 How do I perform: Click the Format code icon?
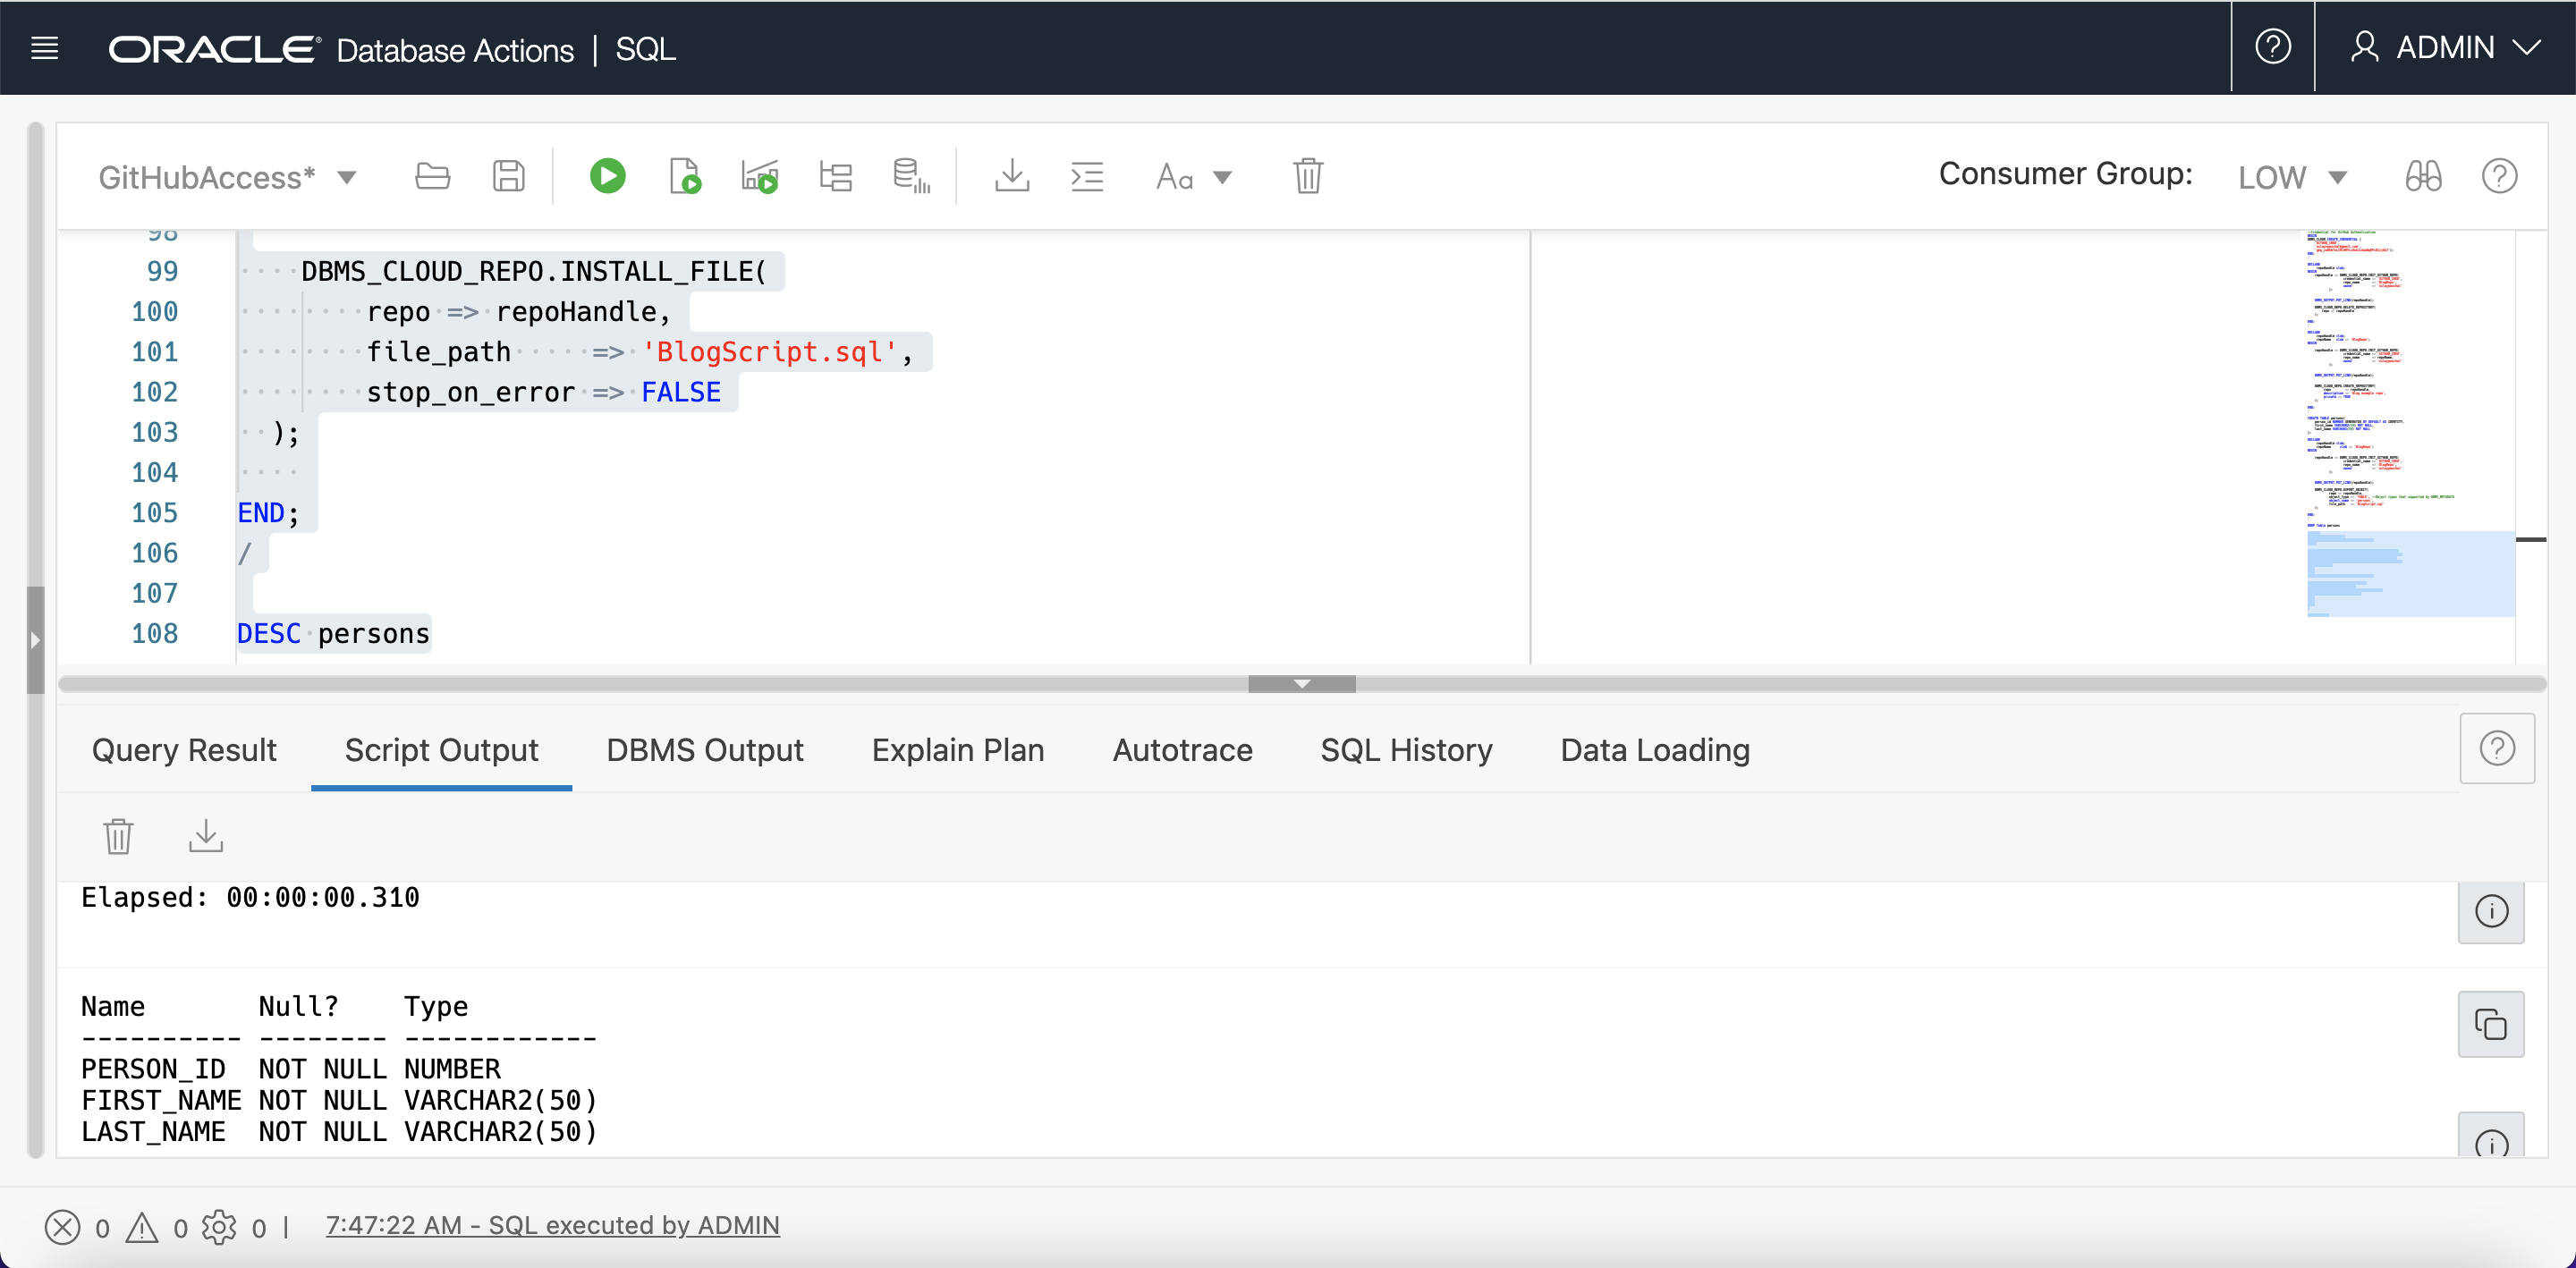1087,176
